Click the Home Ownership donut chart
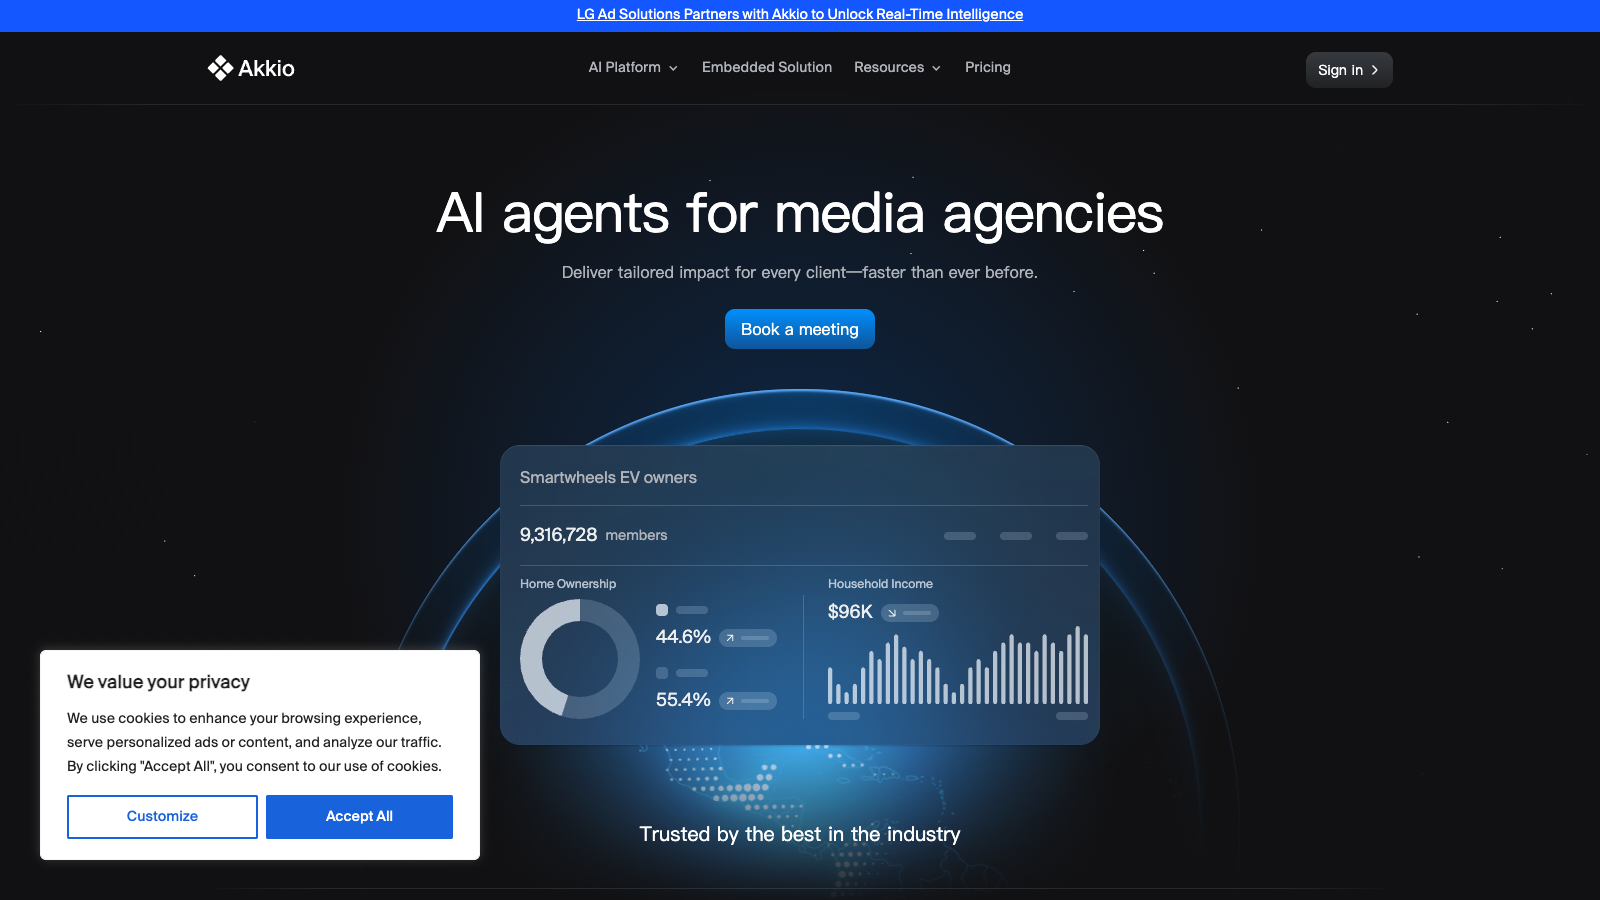 [x=580, y=659]
